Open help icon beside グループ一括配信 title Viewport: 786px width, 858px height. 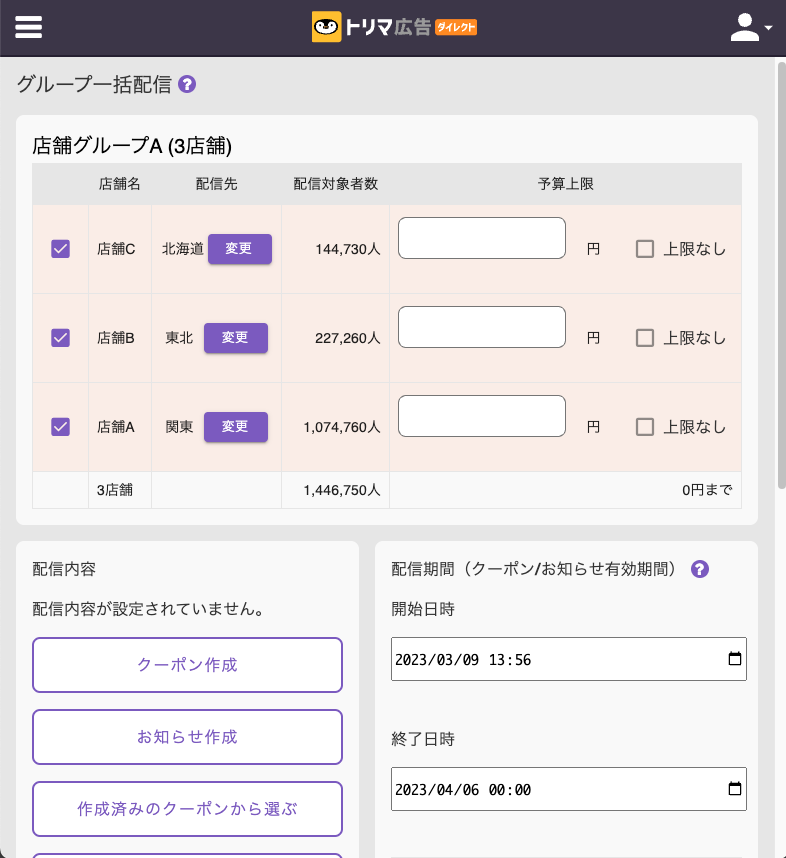(187, 84)
